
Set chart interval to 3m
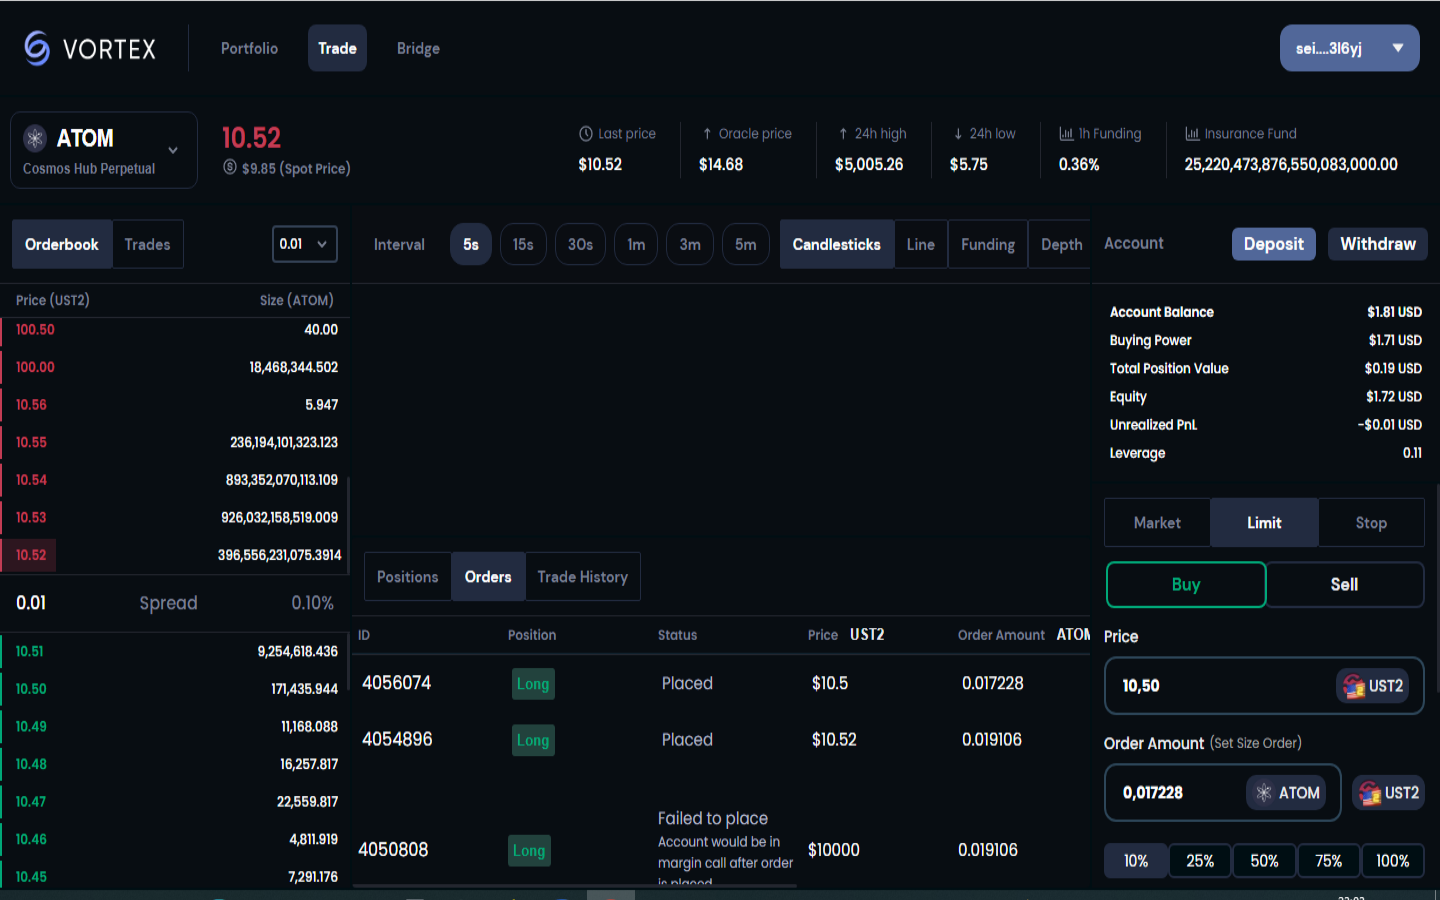click(x=690, y=244)
